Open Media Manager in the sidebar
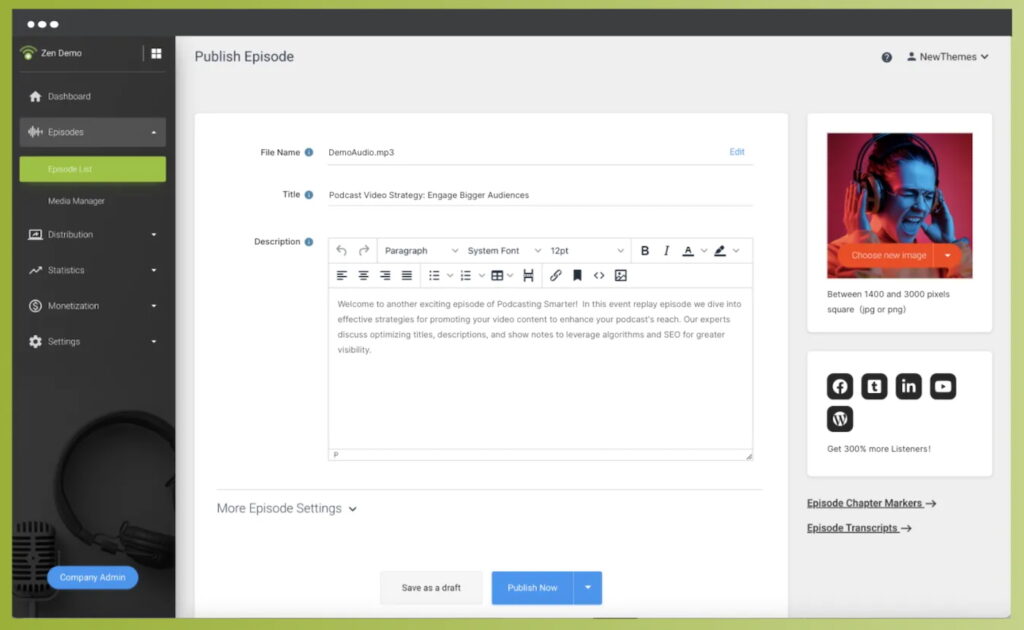Screen dimensions: 1024x630 tap(76, 201)
